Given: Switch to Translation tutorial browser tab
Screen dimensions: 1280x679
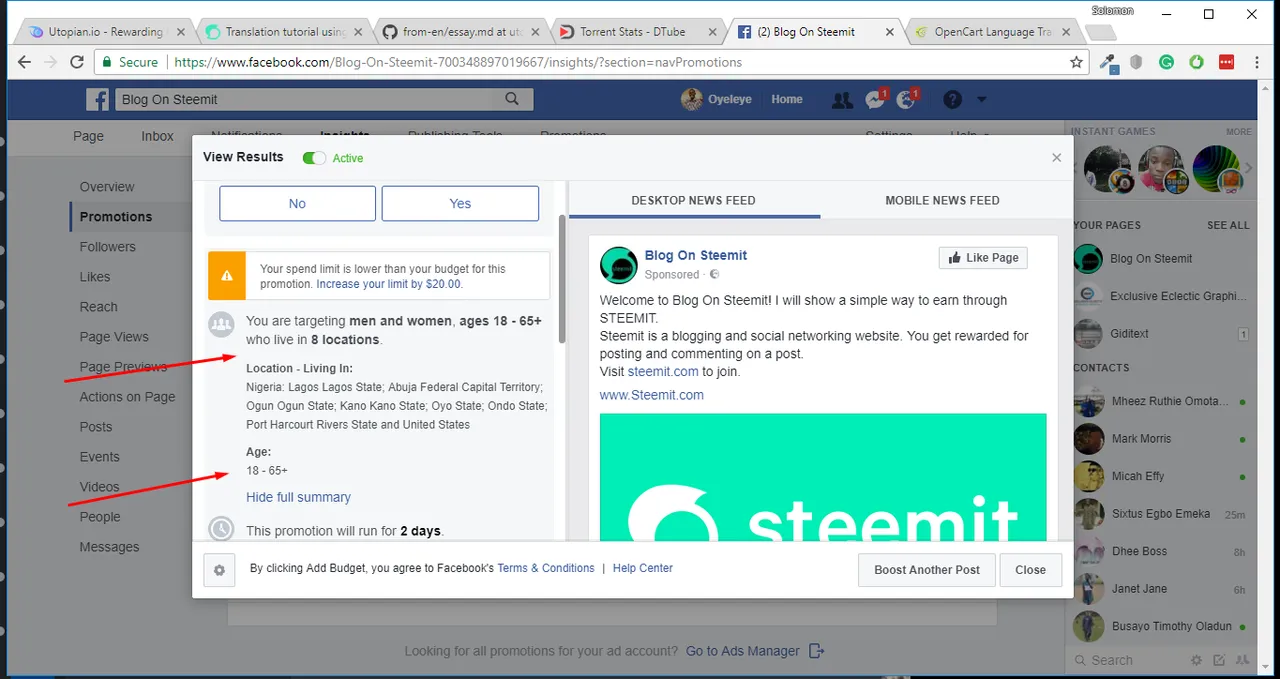Looking at the screenshot, I should pos(284,32).
